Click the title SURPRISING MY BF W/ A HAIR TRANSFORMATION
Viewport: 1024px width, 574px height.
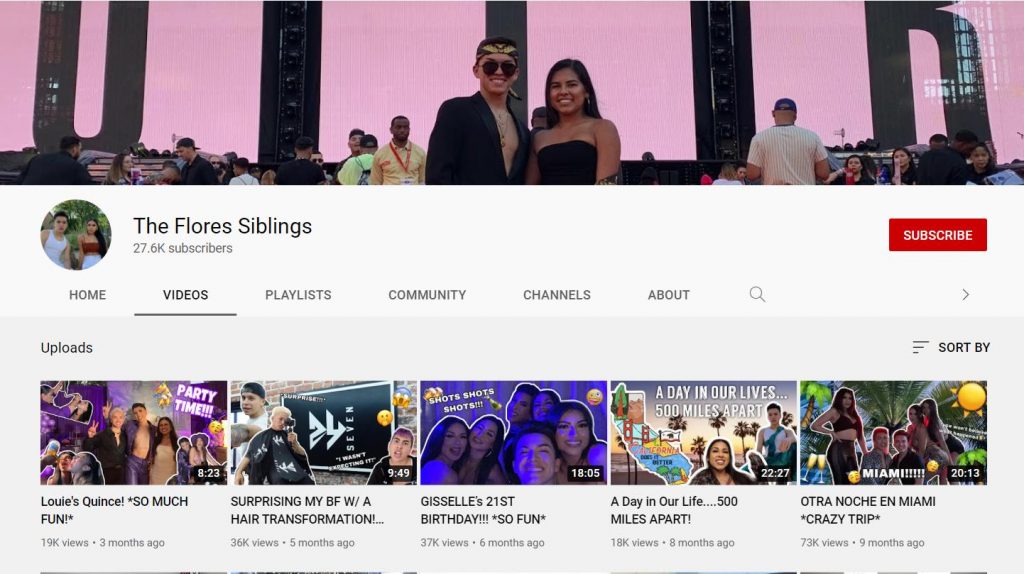[x=307, y=510]
